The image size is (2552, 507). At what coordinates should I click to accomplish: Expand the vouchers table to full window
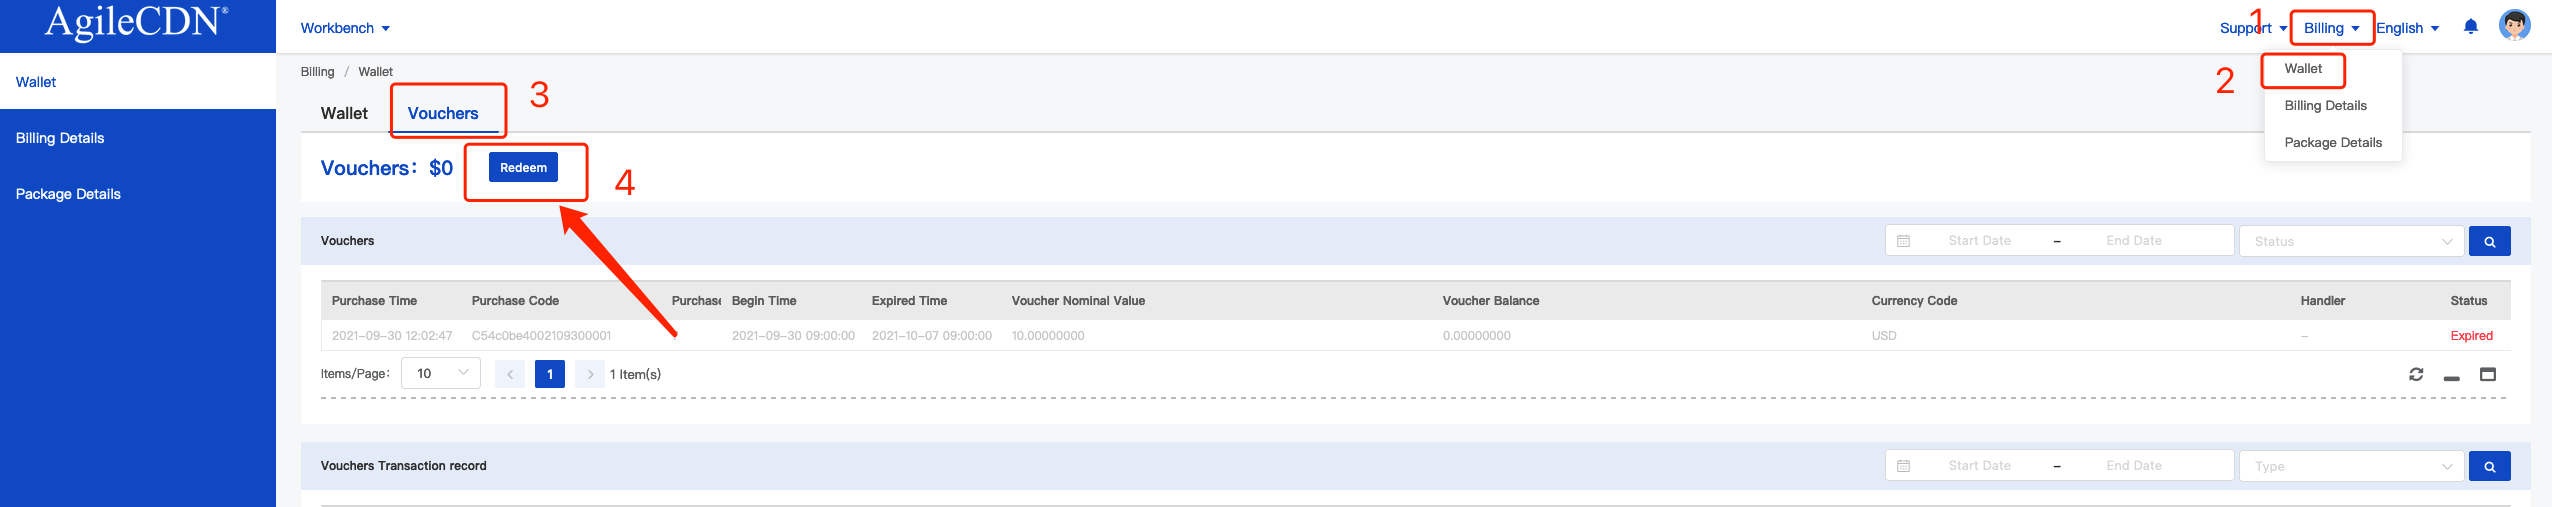click(2488, 374)
